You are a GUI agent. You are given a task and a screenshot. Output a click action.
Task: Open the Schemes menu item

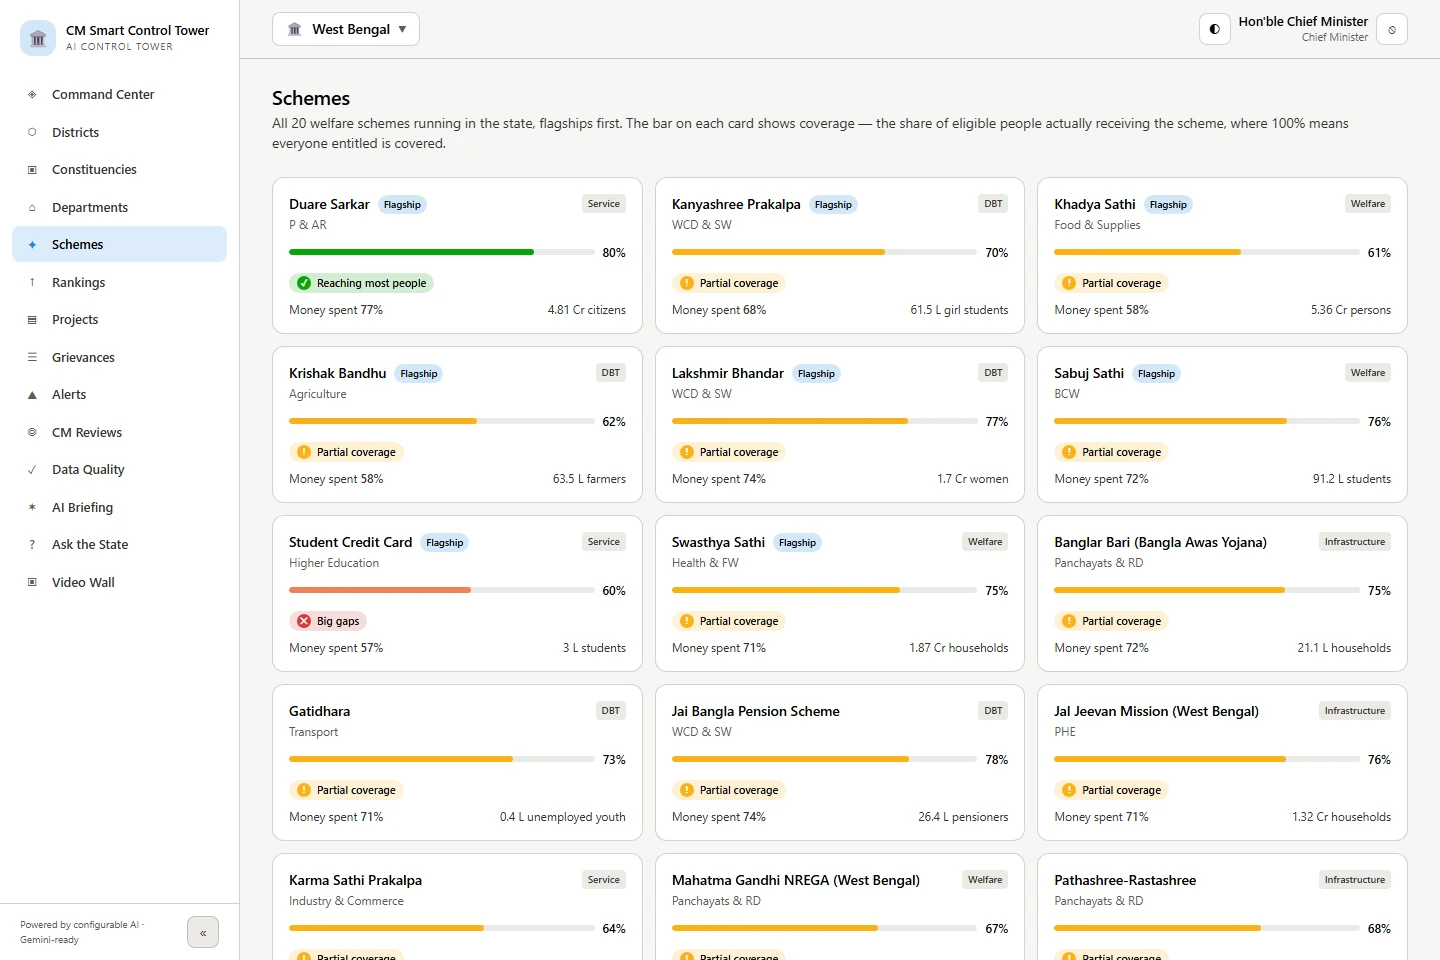[120, 244]
